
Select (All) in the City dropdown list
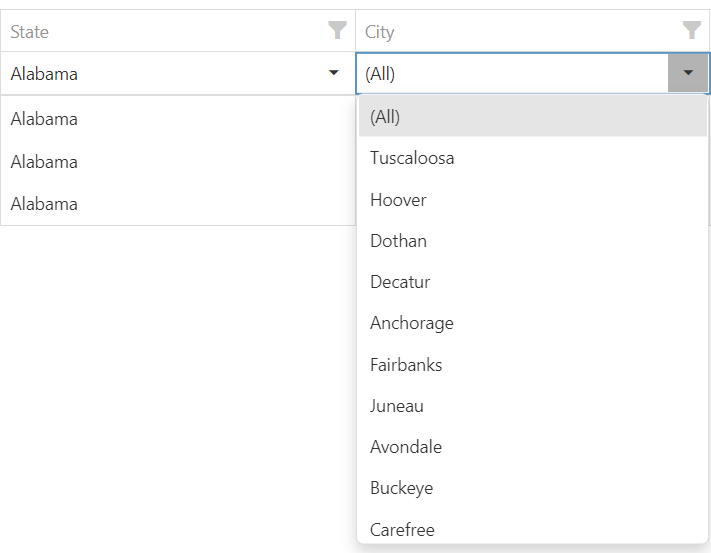point(533,116)
